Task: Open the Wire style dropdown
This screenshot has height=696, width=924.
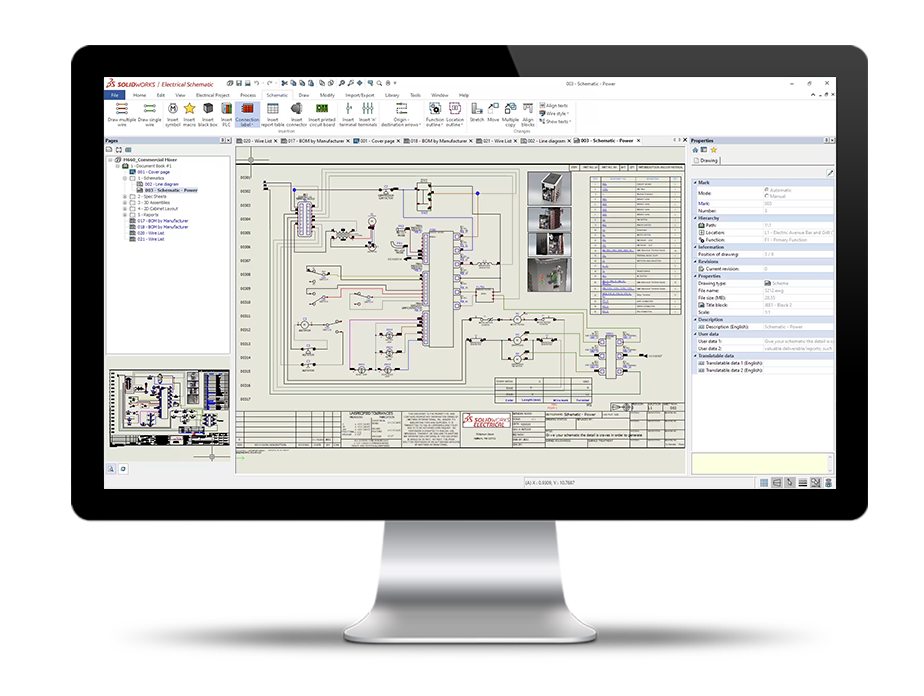Action: coord(555,114)
